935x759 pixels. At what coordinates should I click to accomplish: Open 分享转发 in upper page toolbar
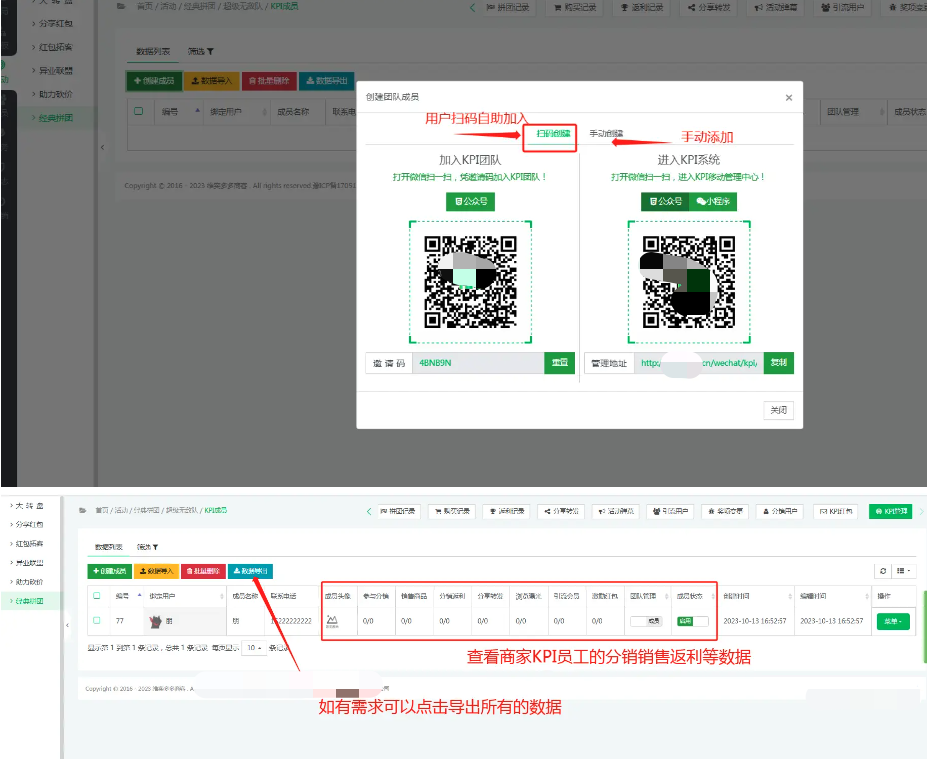point(708,7)
